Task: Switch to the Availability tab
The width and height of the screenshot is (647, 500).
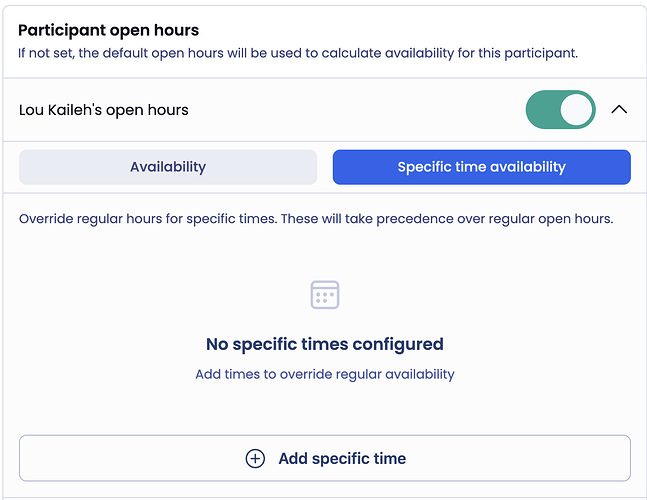Action: (x=168, y=167)
